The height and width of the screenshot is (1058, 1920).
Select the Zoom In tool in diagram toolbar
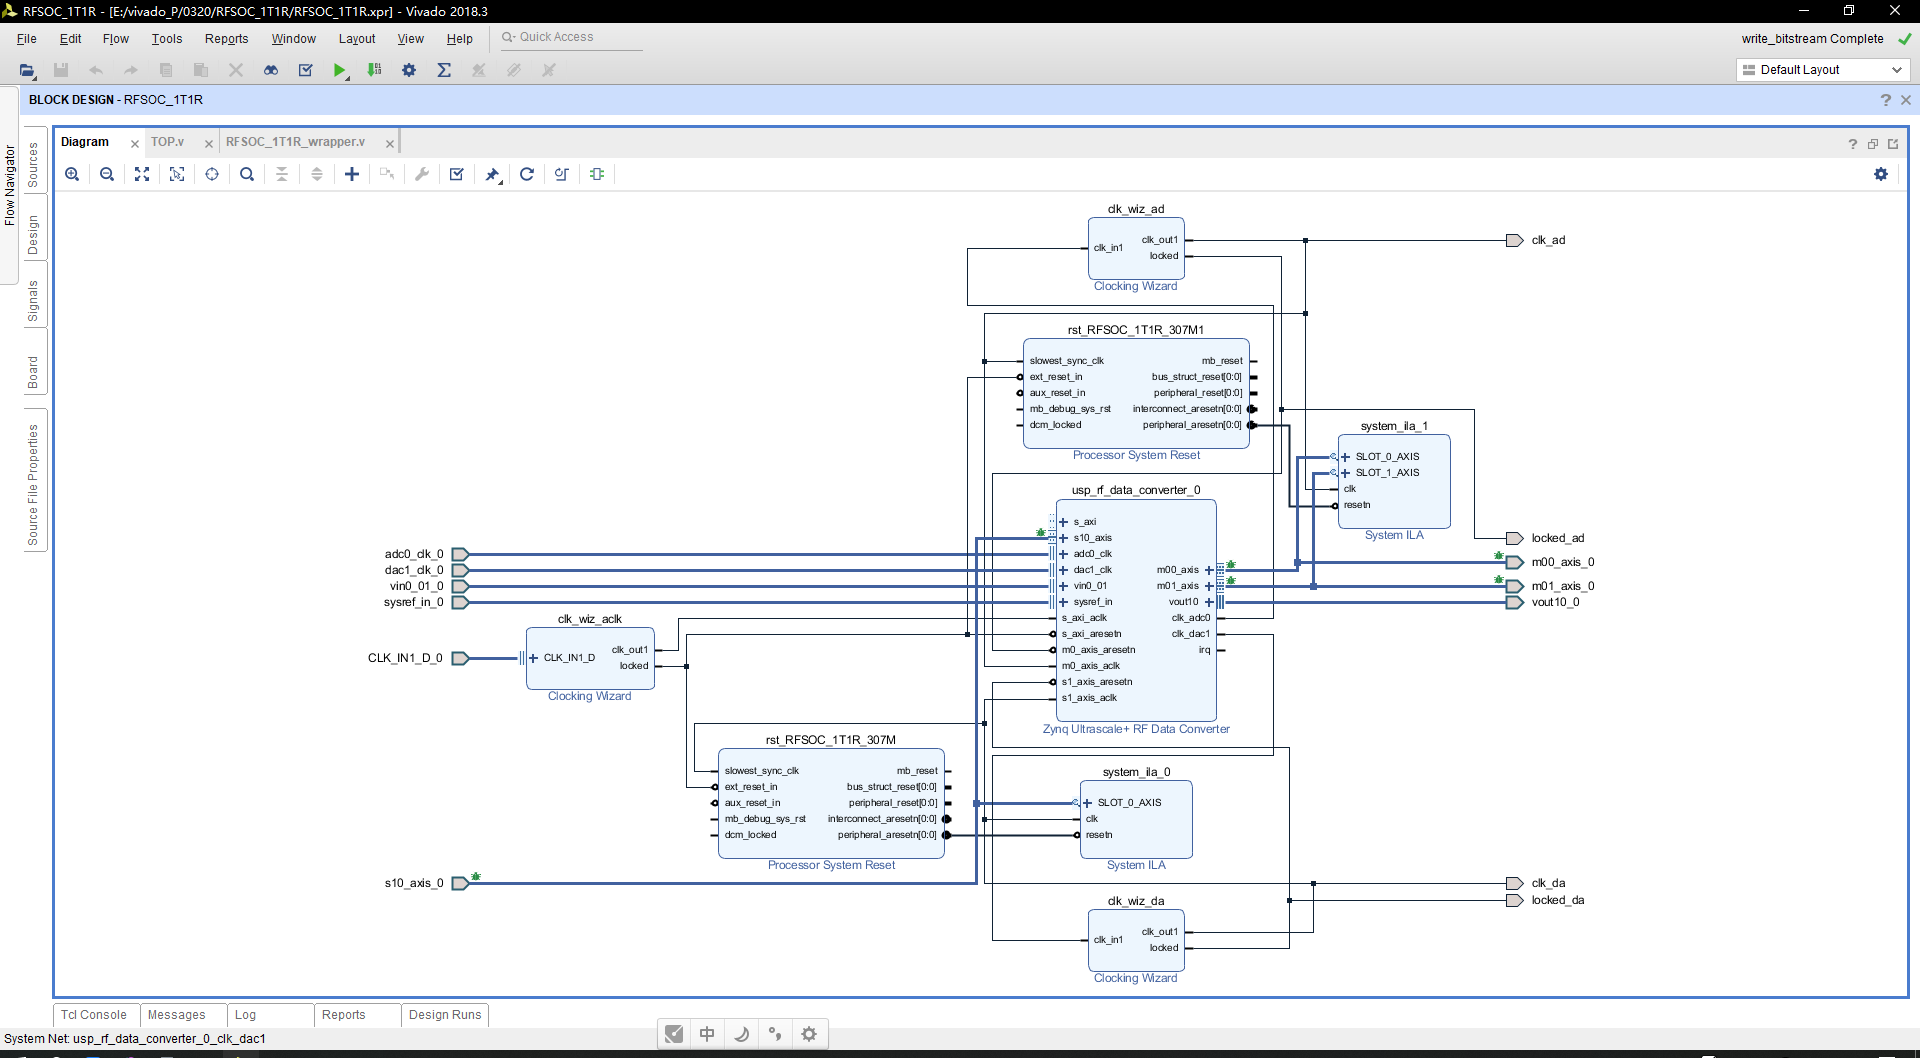click(x=72, y=174)
